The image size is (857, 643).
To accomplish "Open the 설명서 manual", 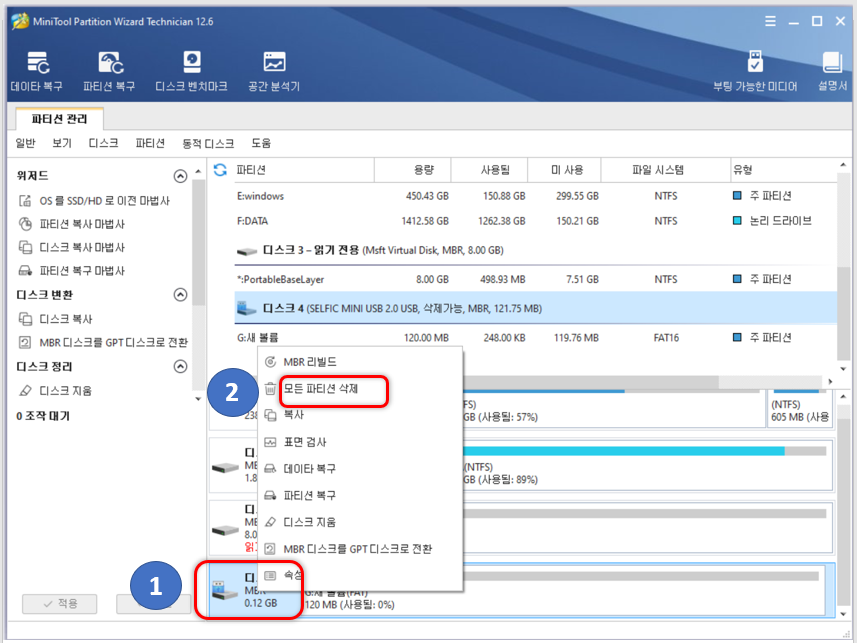I will (832, 71).
